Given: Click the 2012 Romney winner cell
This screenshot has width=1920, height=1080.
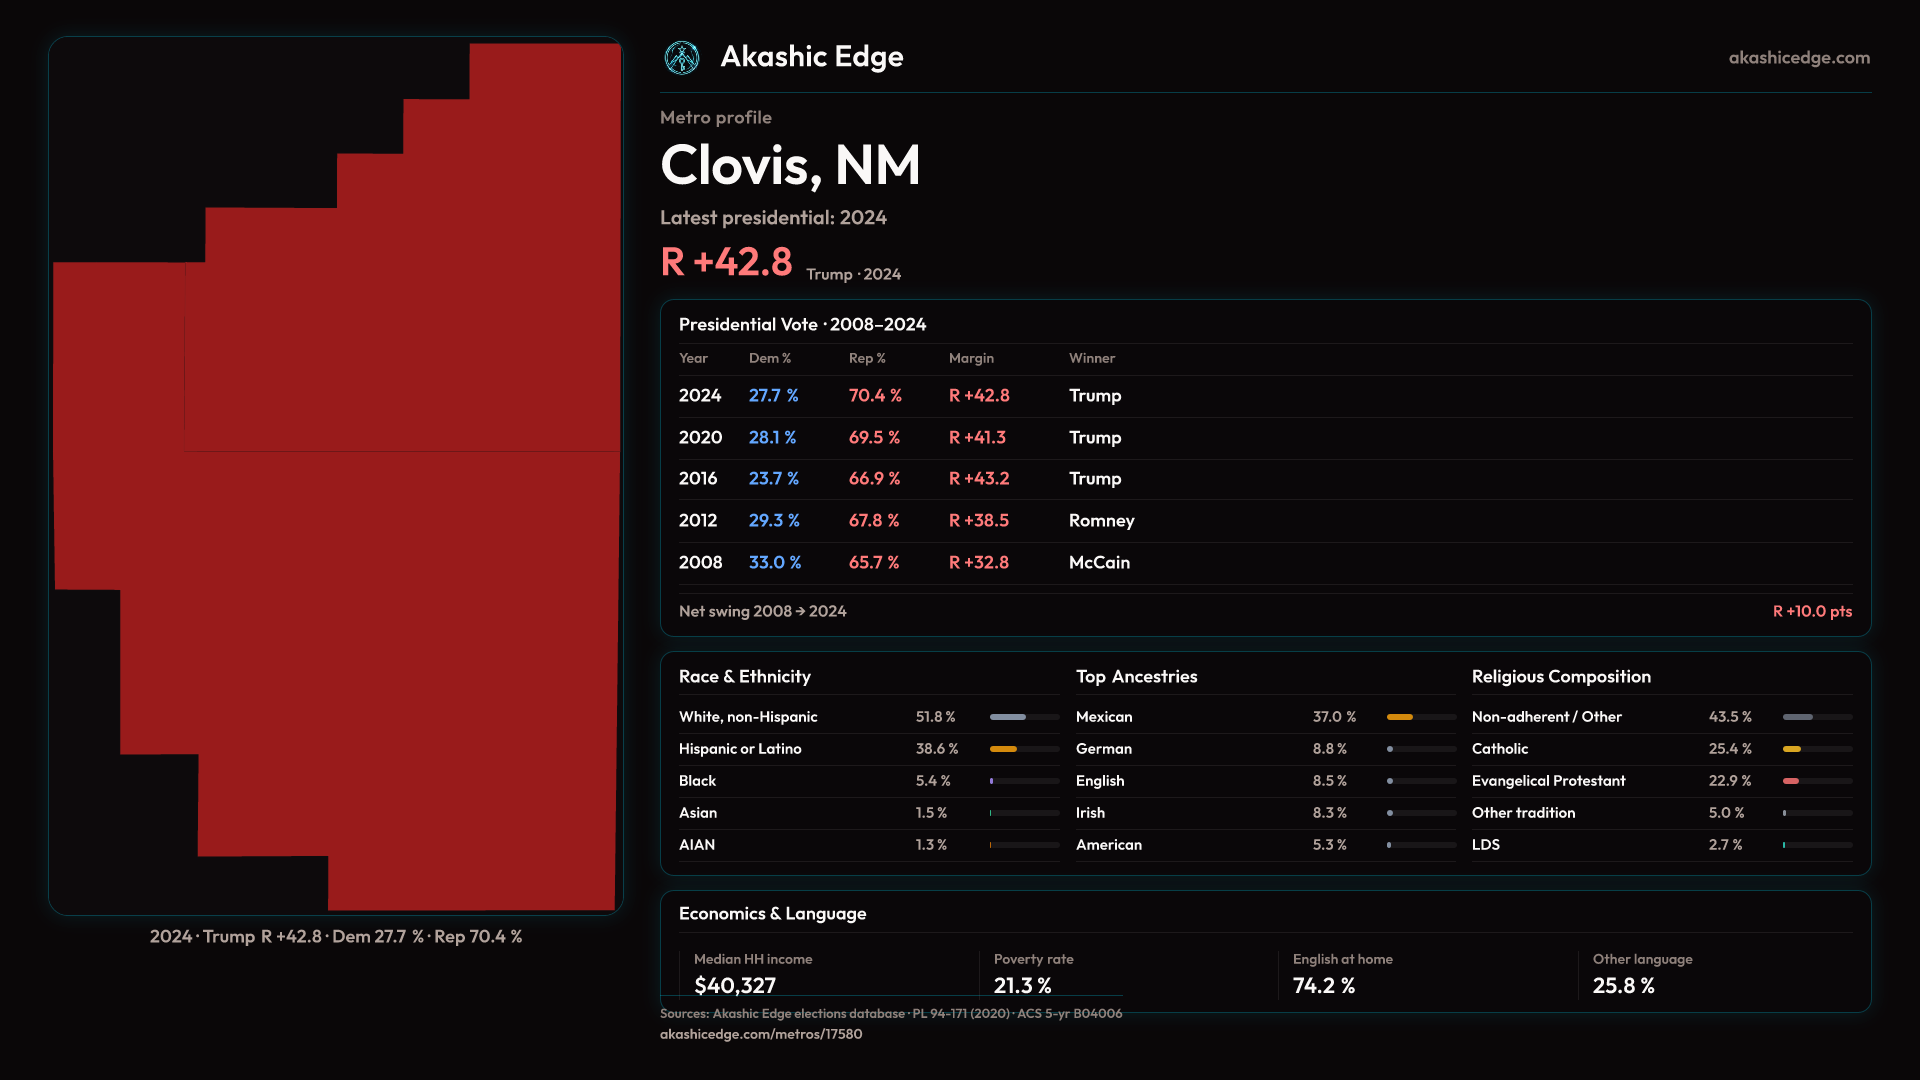Looking at the screenshot, I should tap(1101, 521).
